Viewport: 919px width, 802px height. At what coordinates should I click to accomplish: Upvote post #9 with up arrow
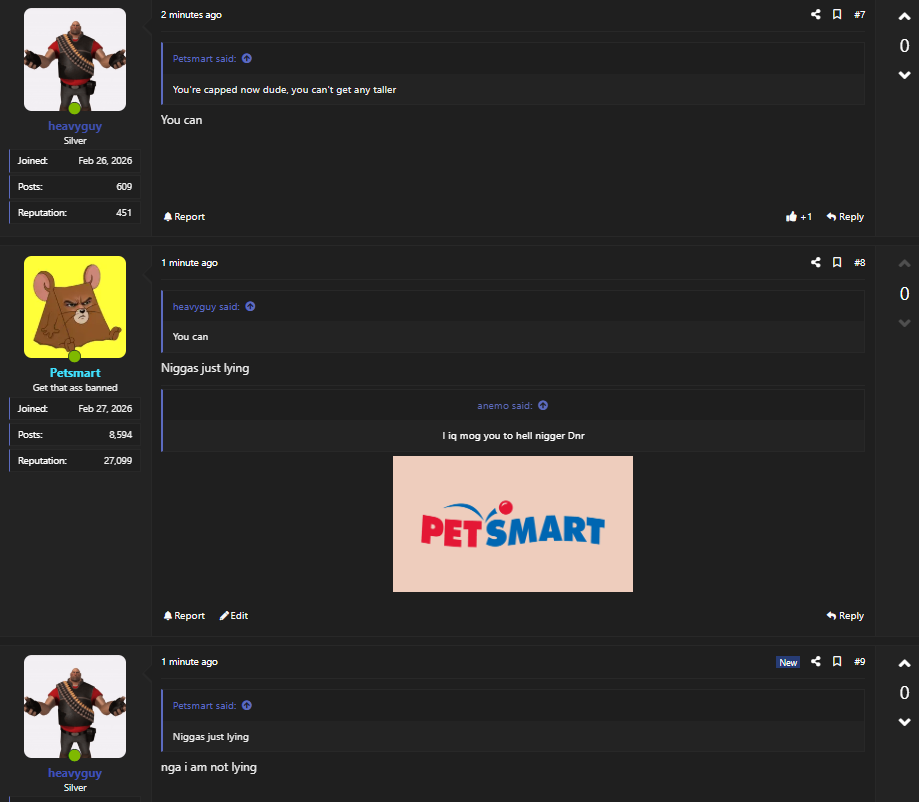[904, 664]
